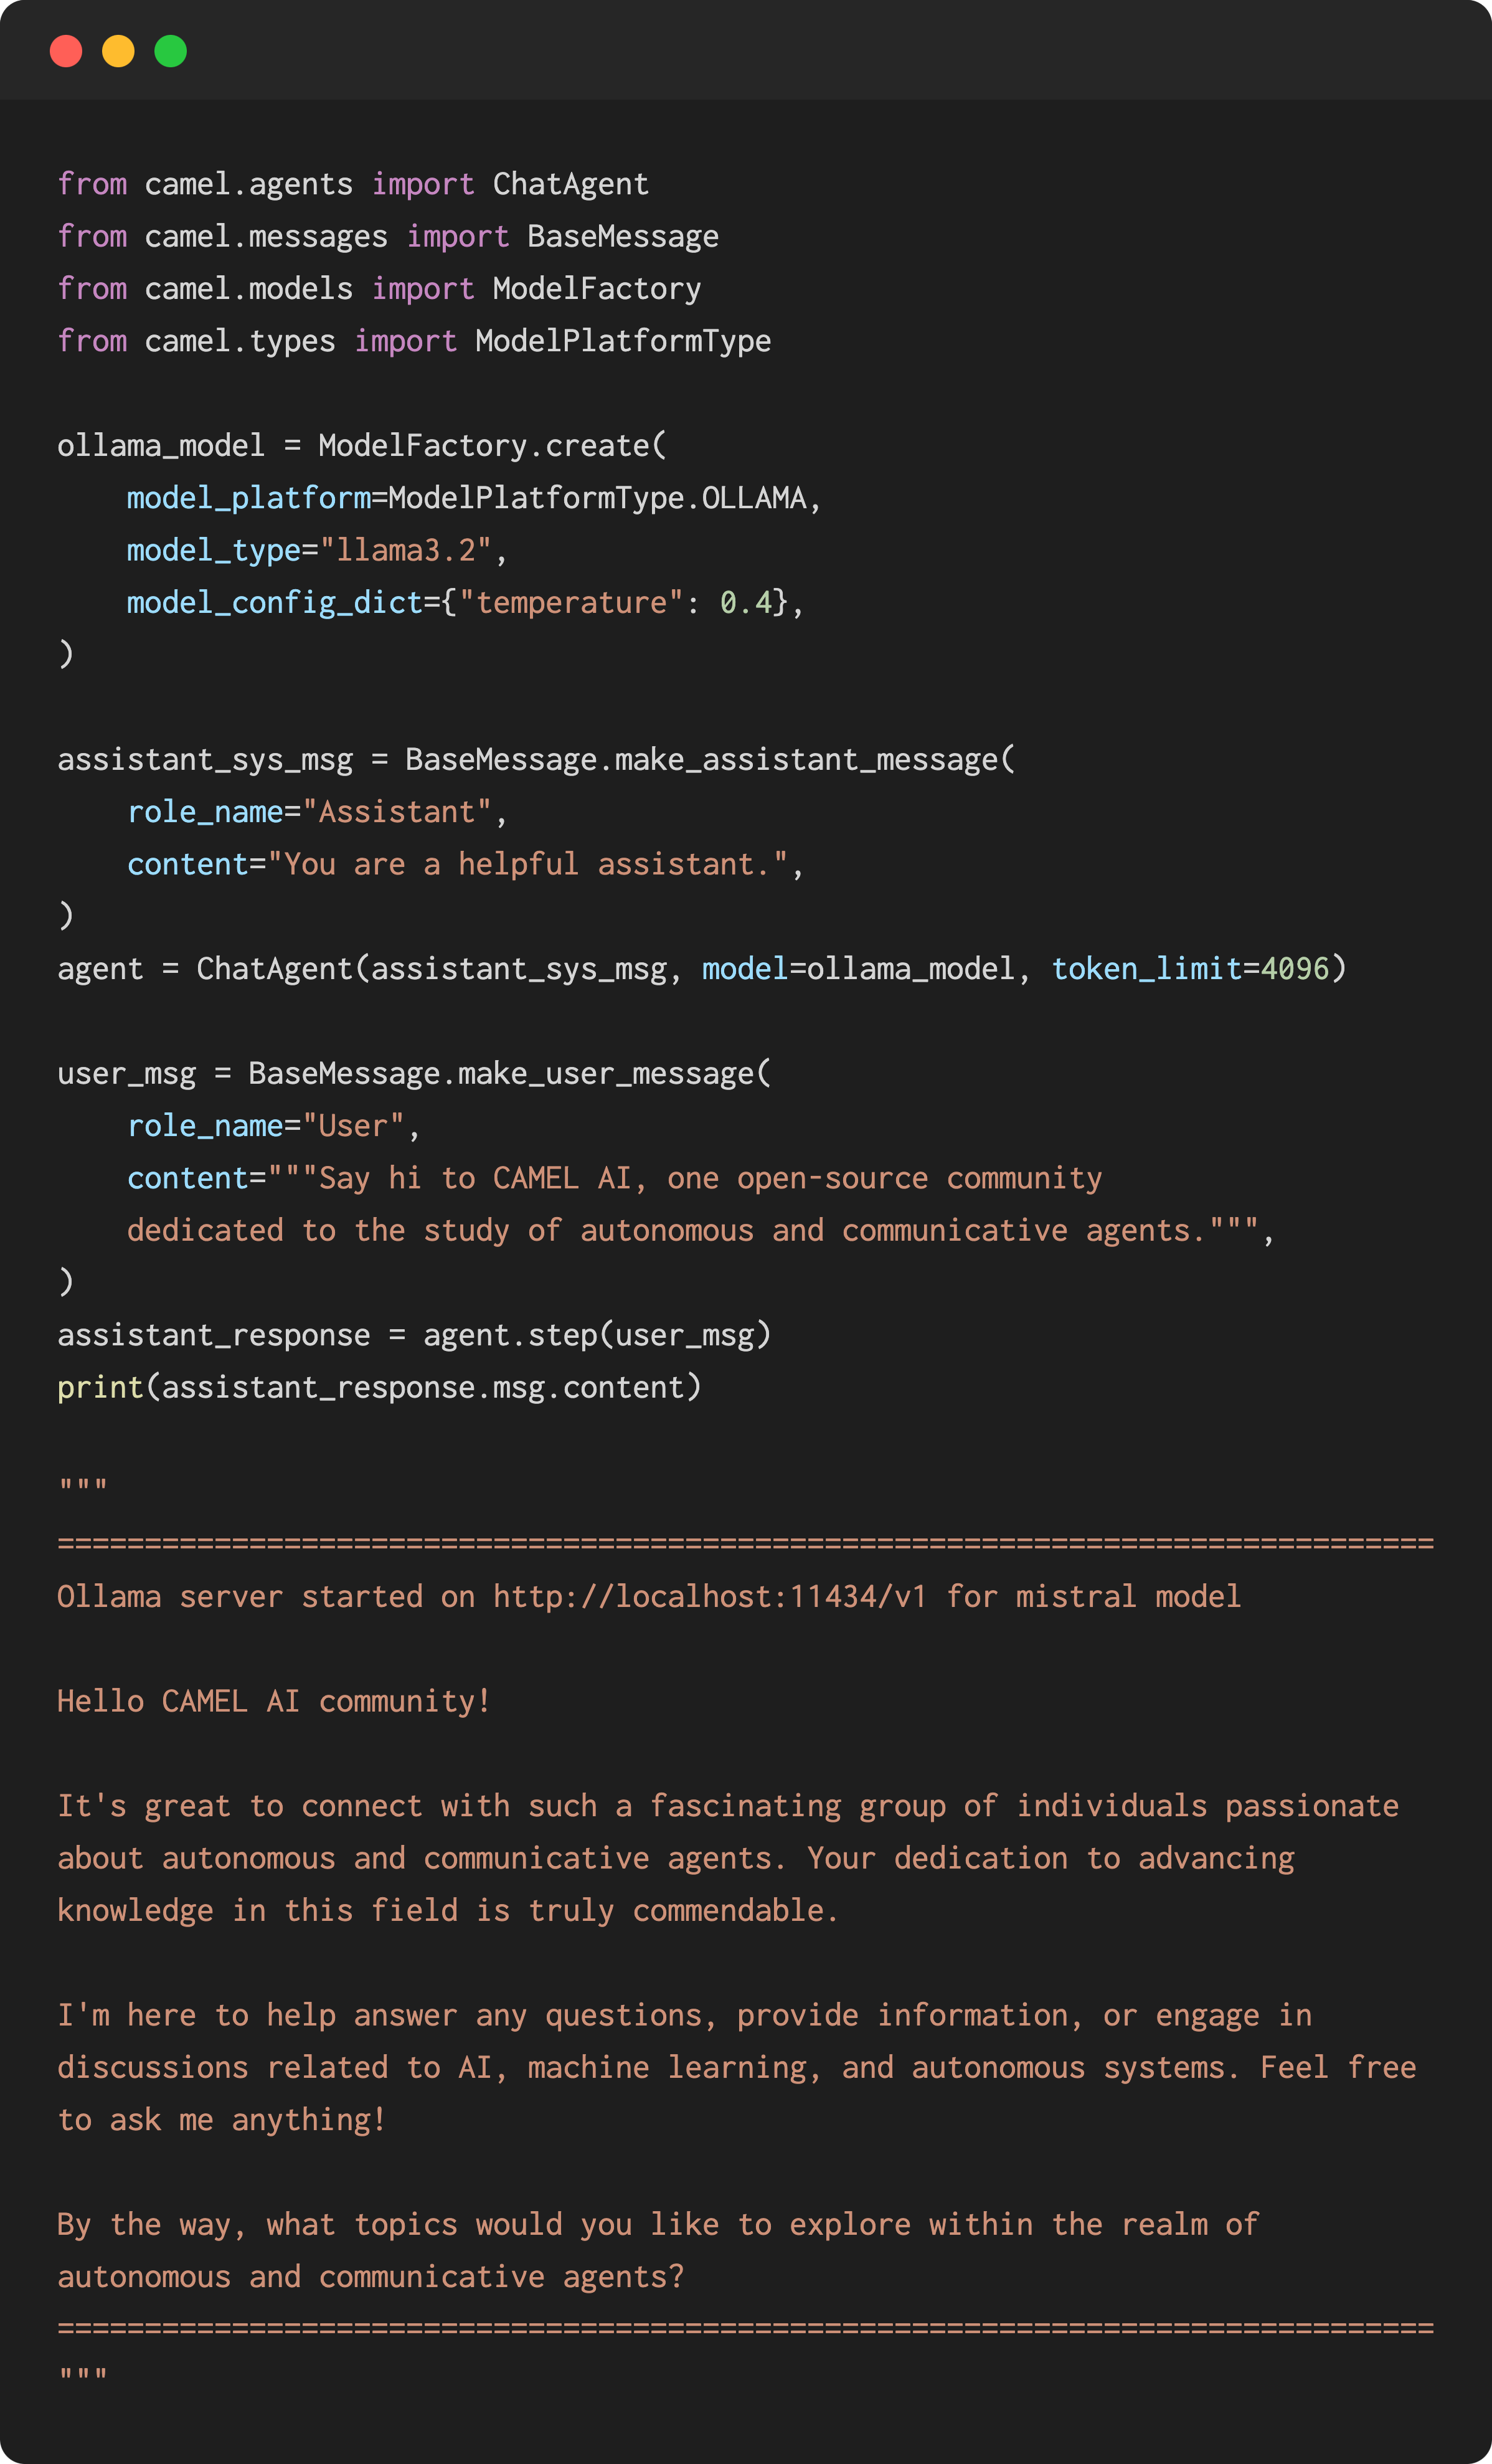Viewport: 1492px width, 2464px height.
Task: Click the "llama3.2" model type string
Action: 405,550
